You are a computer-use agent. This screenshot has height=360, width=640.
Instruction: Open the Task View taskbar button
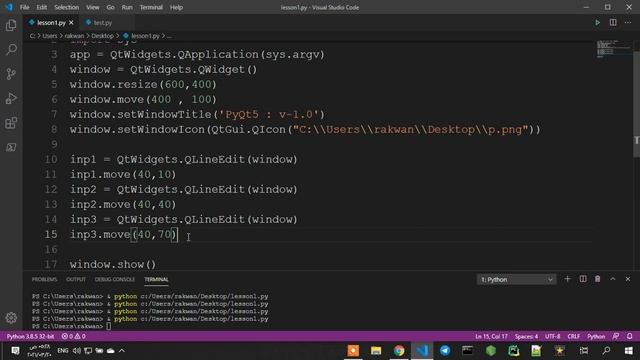(584, 351)
